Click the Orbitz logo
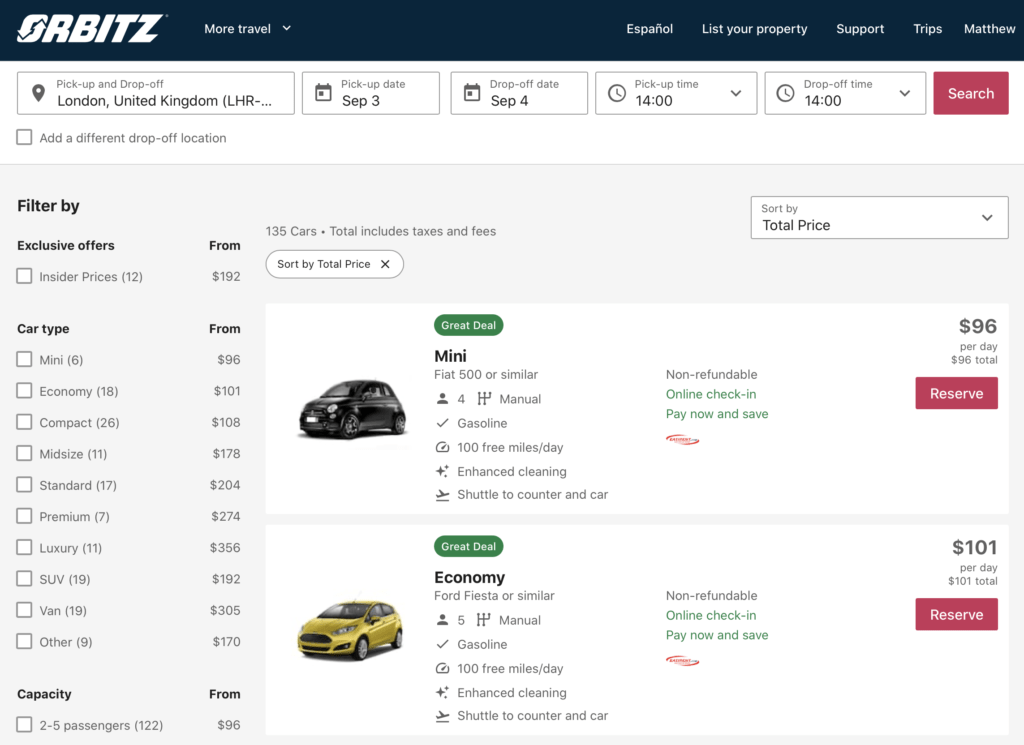1024x745 pixels. [90, 28]
